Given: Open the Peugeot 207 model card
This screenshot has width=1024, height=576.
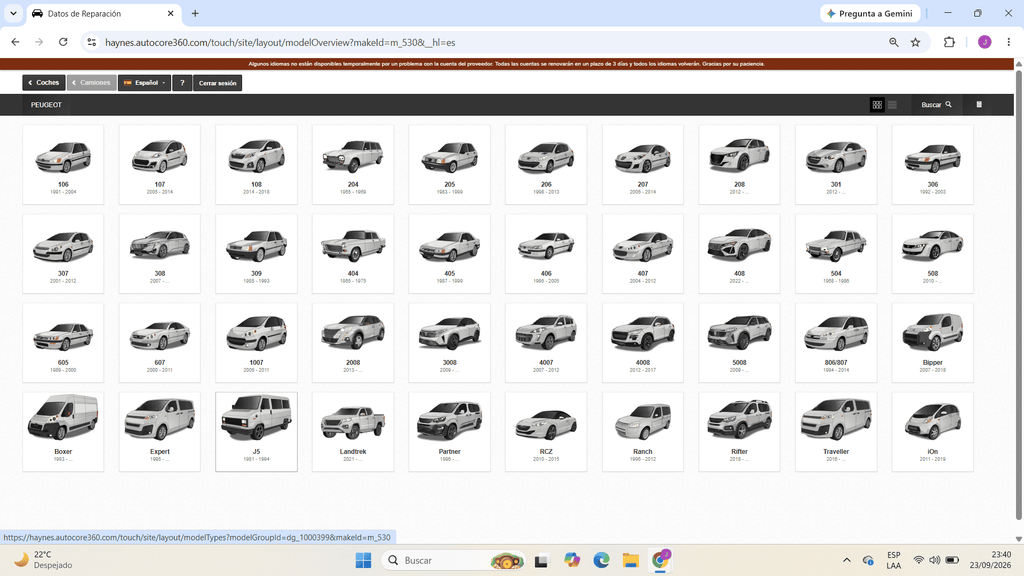Looking at the screenshot, I should pyautogui.click(x=643, y=165).
